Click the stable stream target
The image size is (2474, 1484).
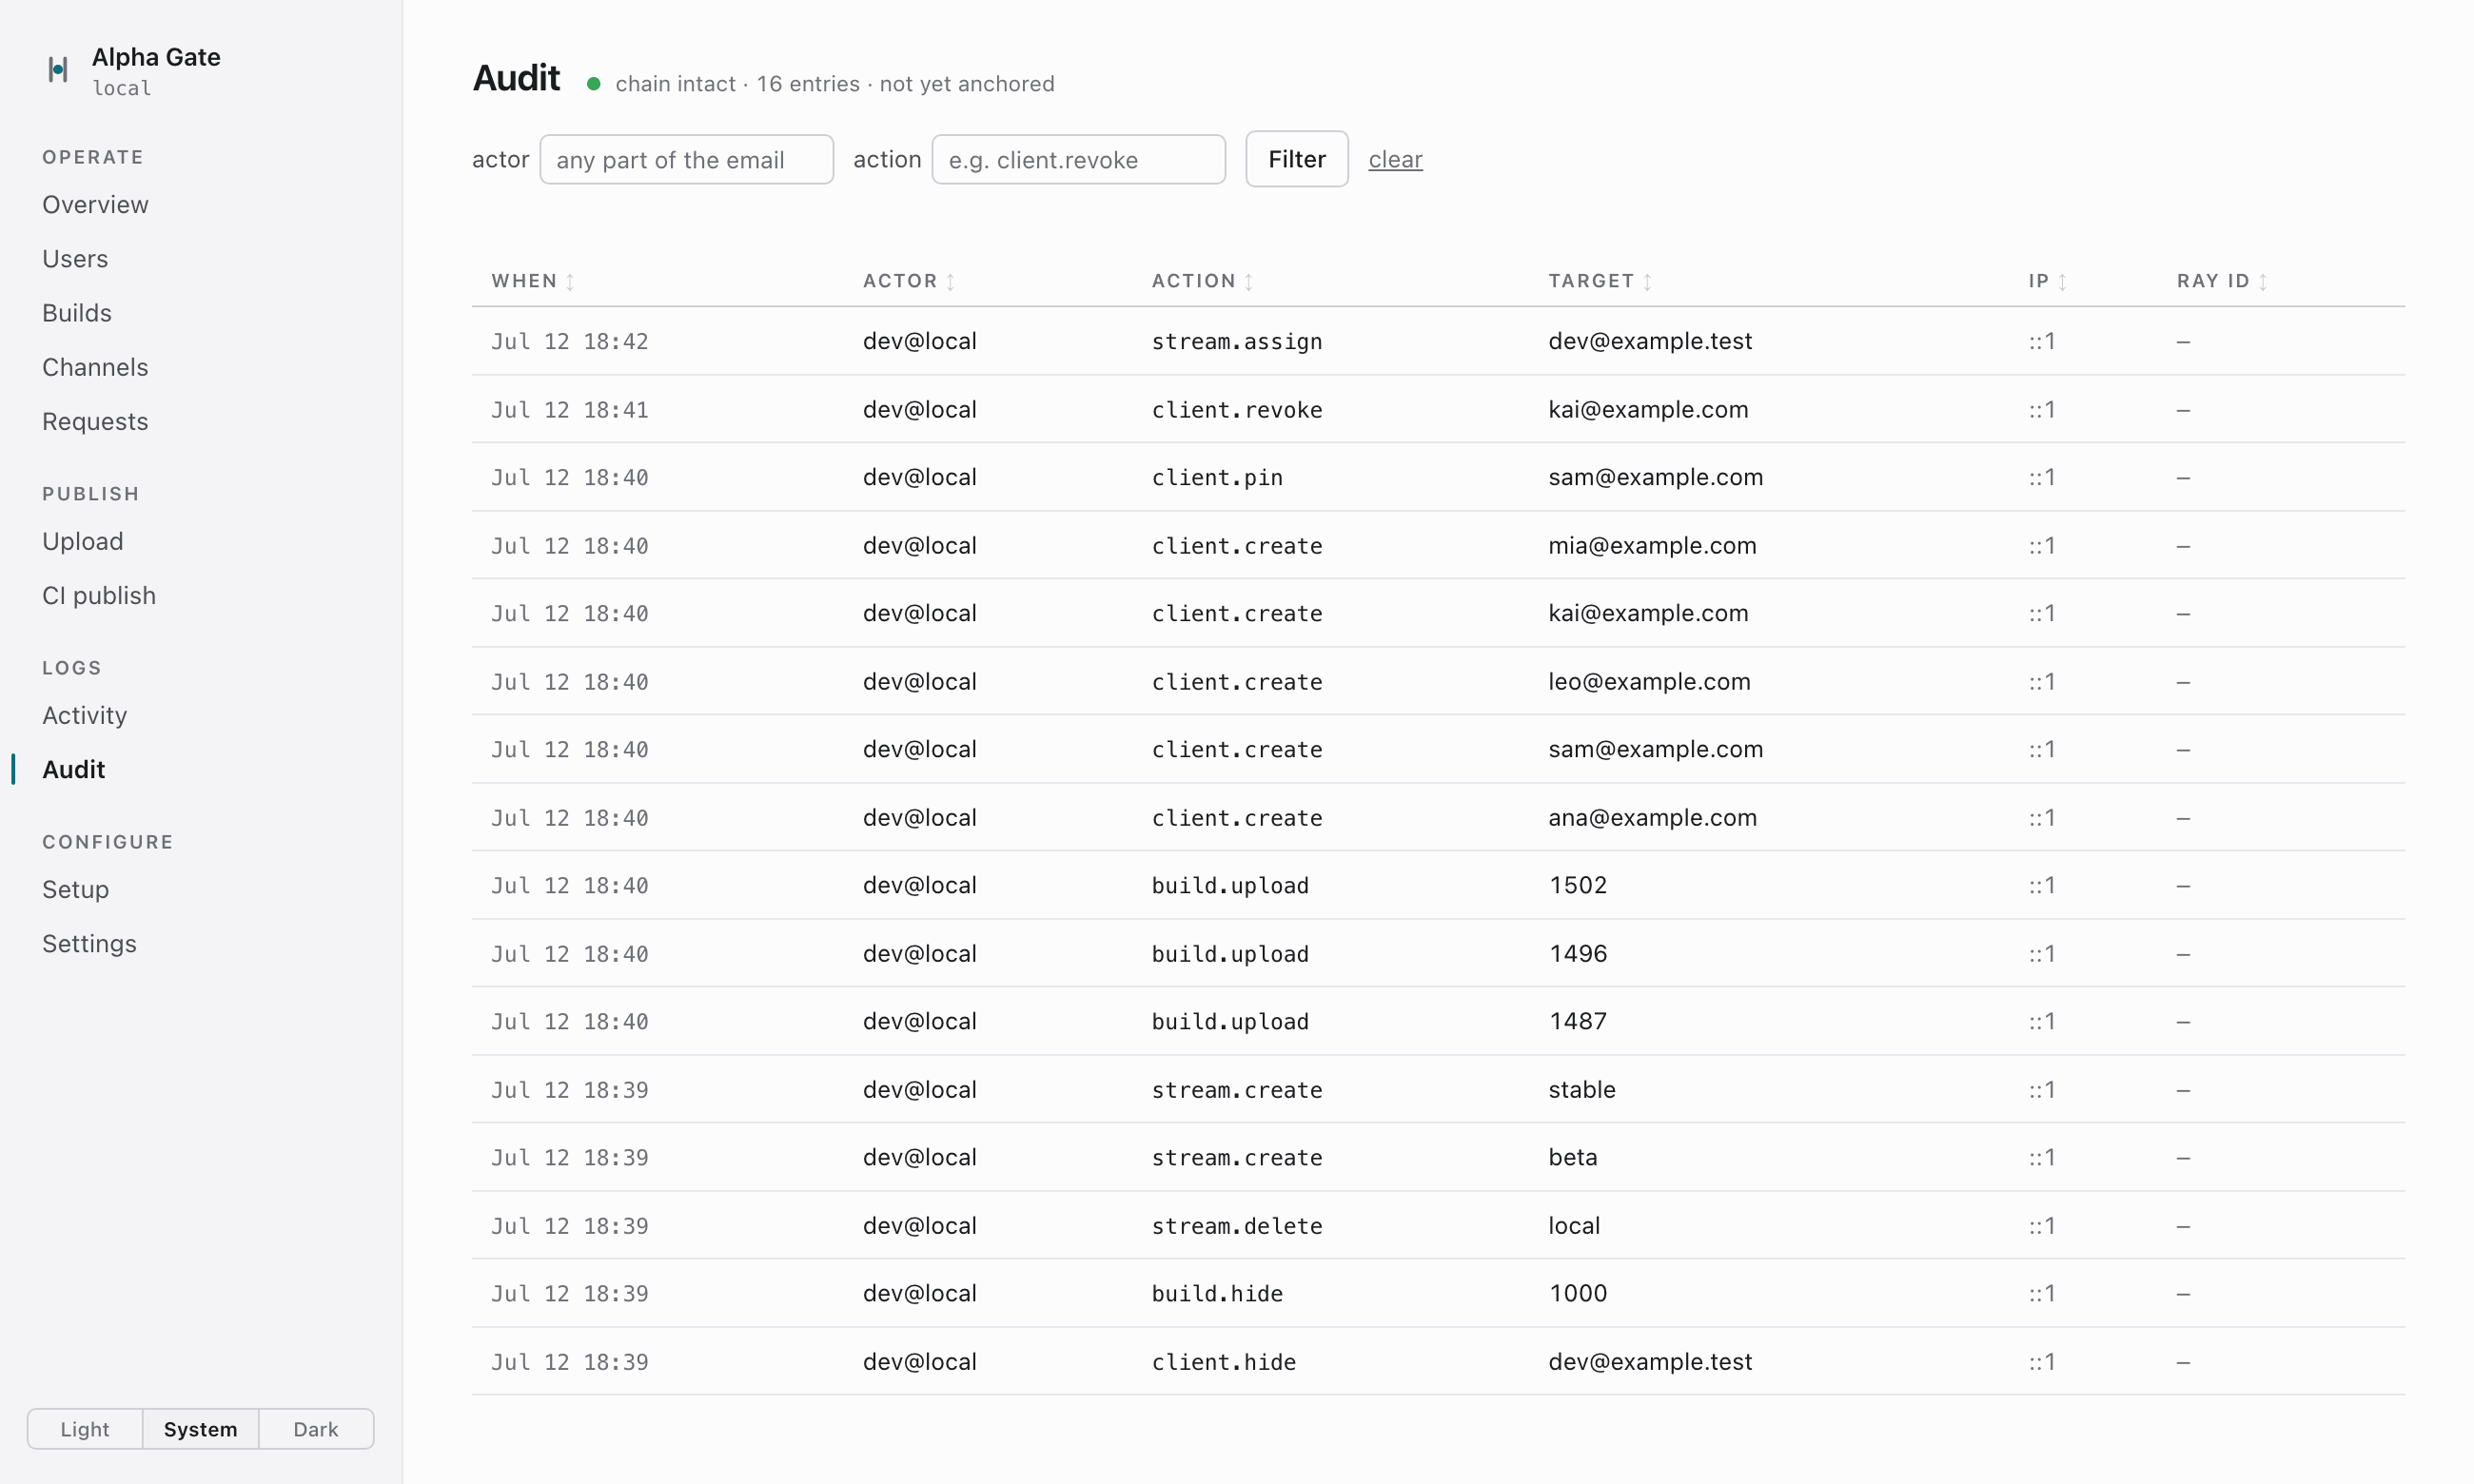1582,1089
